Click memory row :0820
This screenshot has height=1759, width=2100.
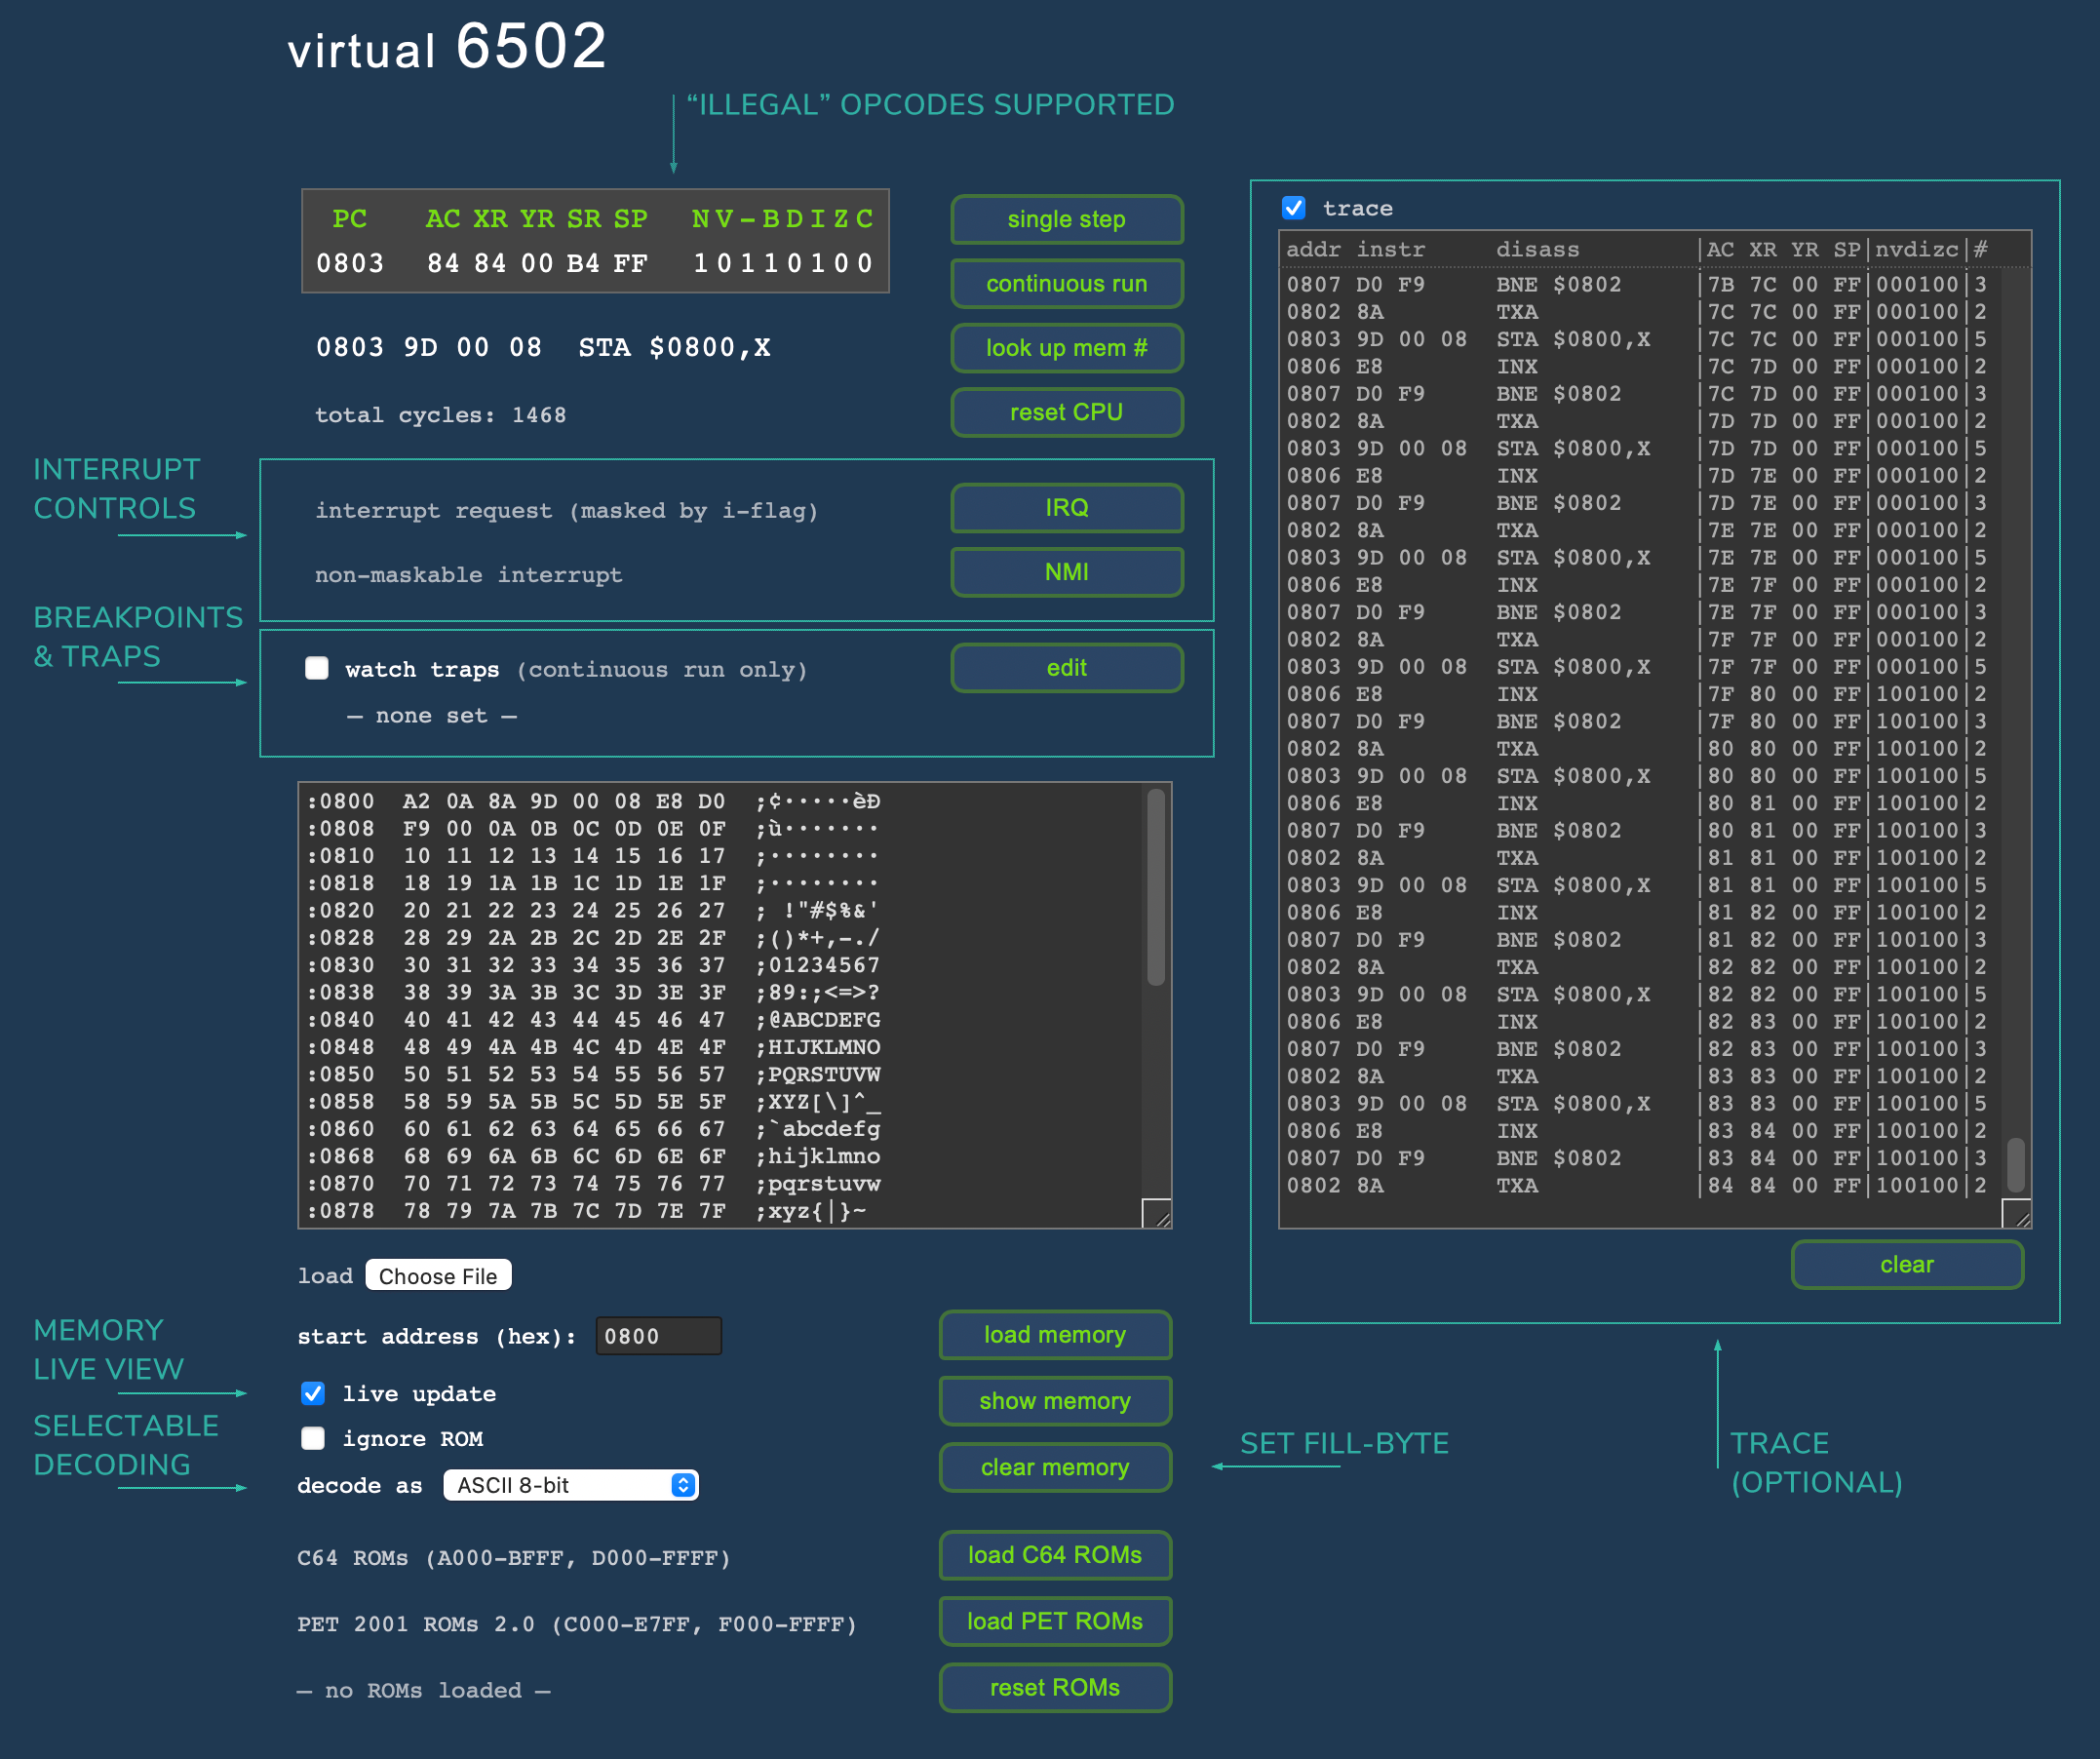point(594,911)
